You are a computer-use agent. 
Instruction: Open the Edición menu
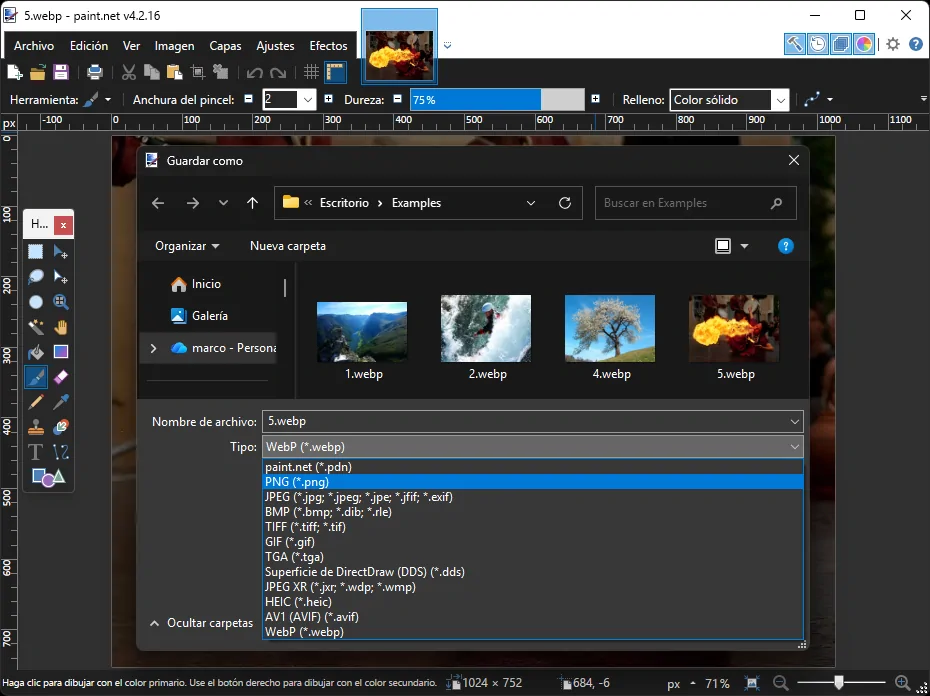[89, 45]
